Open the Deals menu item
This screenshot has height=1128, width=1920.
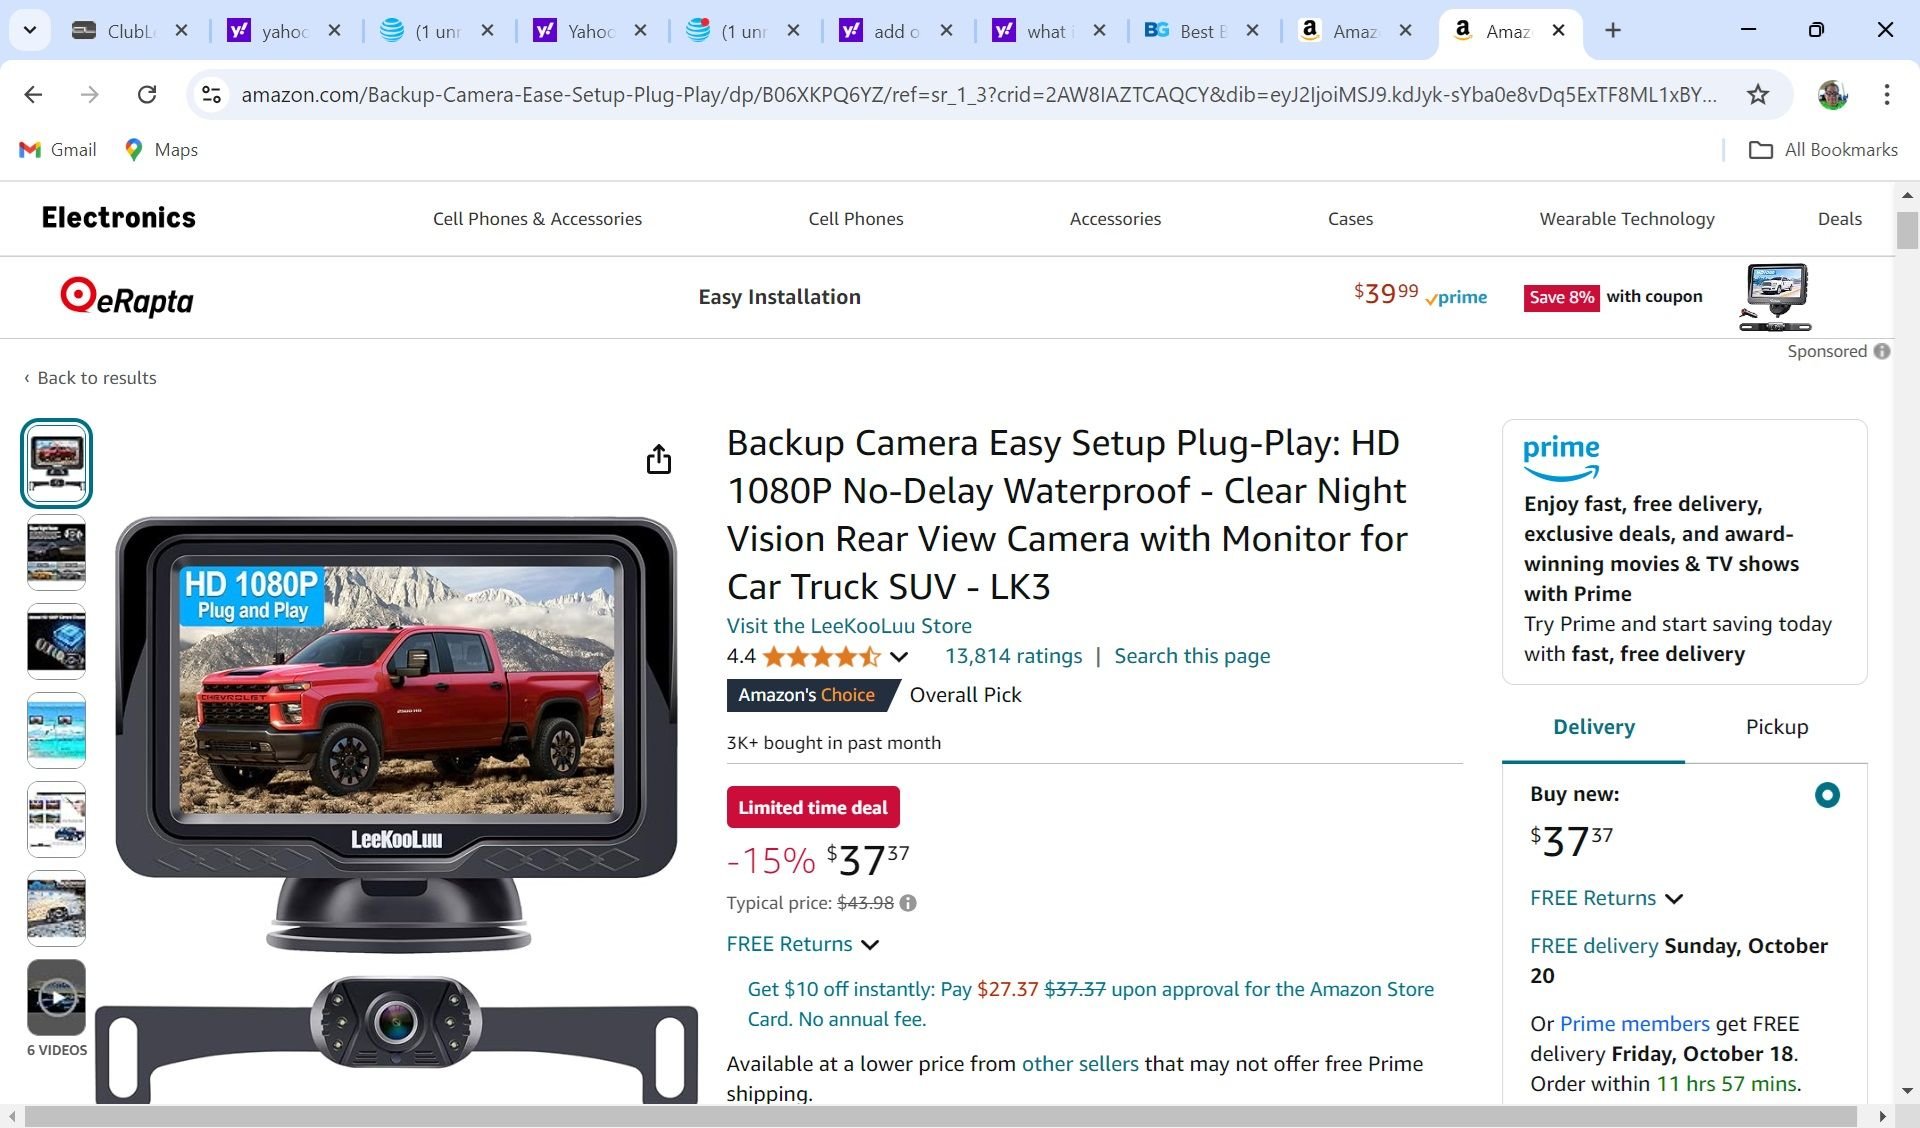1839,219
